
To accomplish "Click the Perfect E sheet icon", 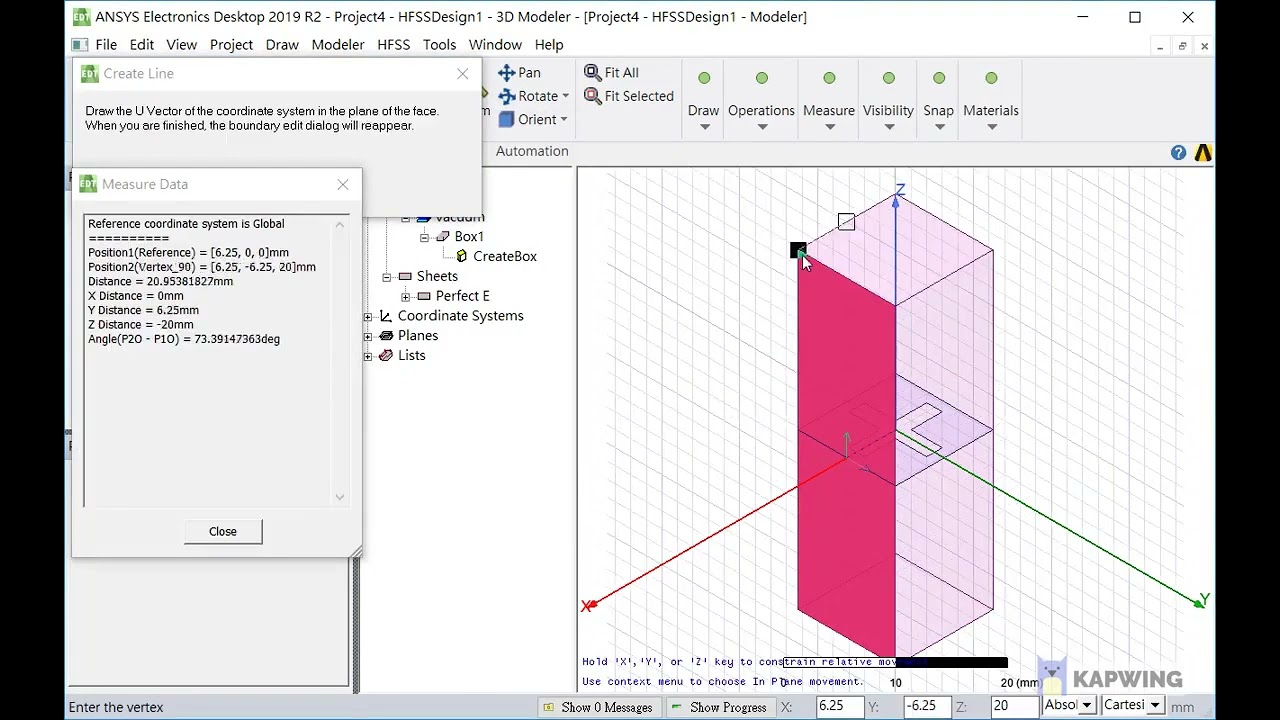I will 424,296.
